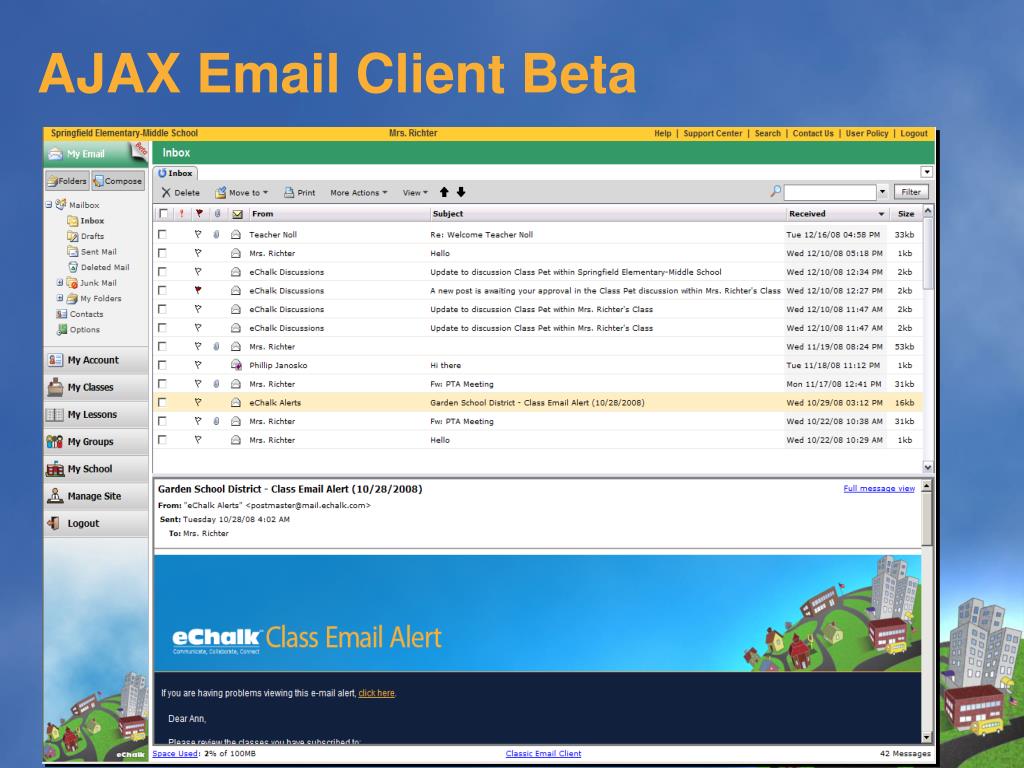Viewport: 1024px width, 768px height.
Task: Click the attachment icon on Teacher Noll row
Action: [216, 234]
